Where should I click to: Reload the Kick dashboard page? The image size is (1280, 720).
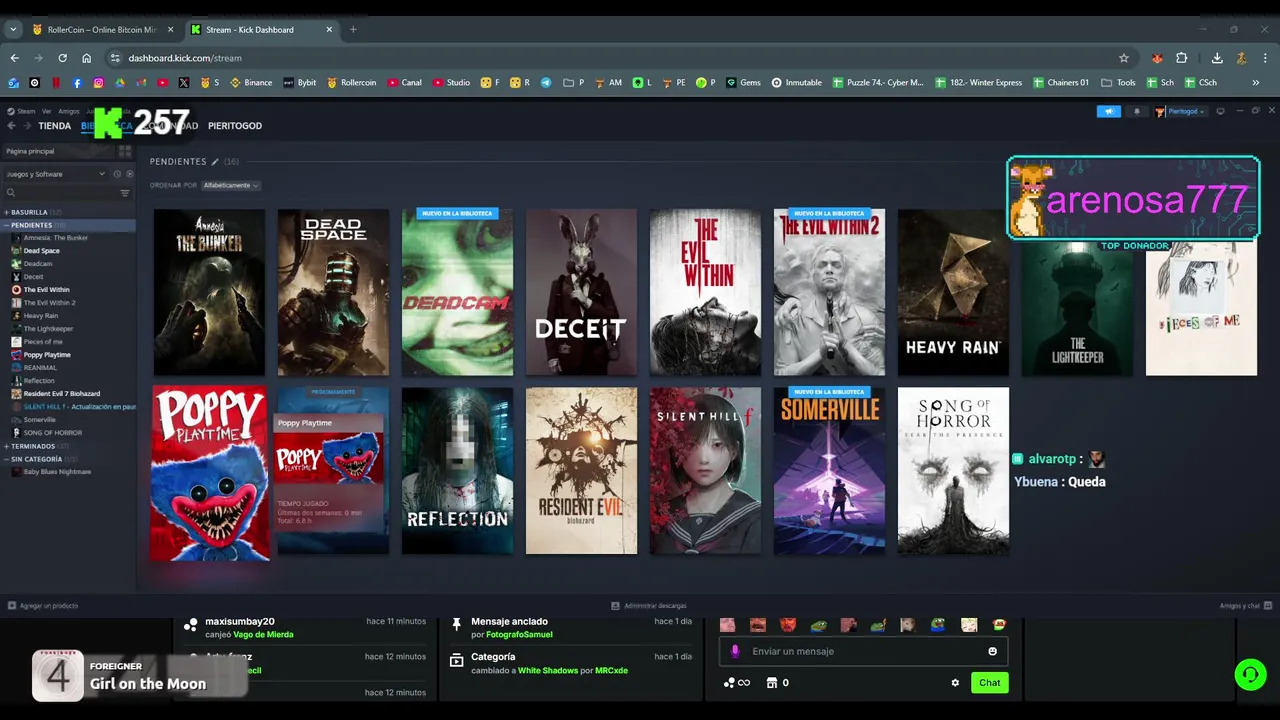pos(62,58)
